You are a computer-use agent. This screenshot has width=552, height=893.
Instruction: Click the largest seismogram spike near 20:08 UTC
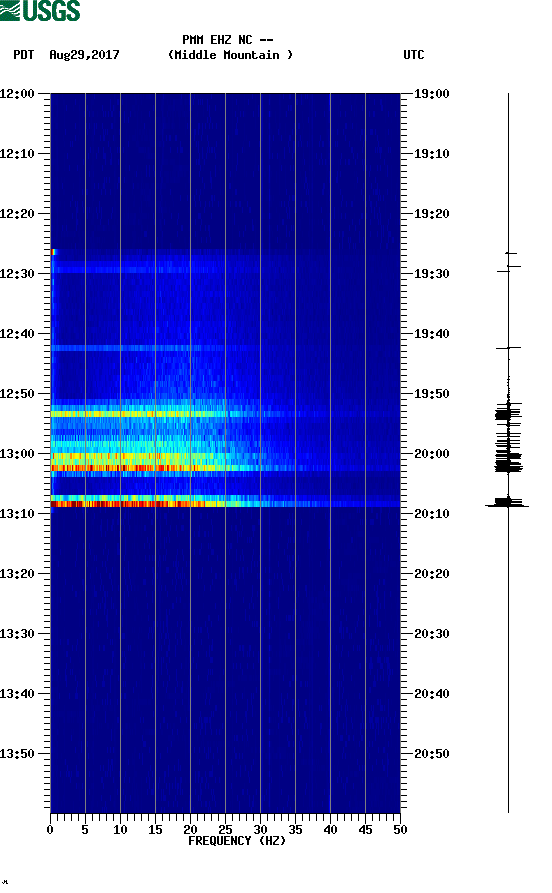(x=507, y=505)
